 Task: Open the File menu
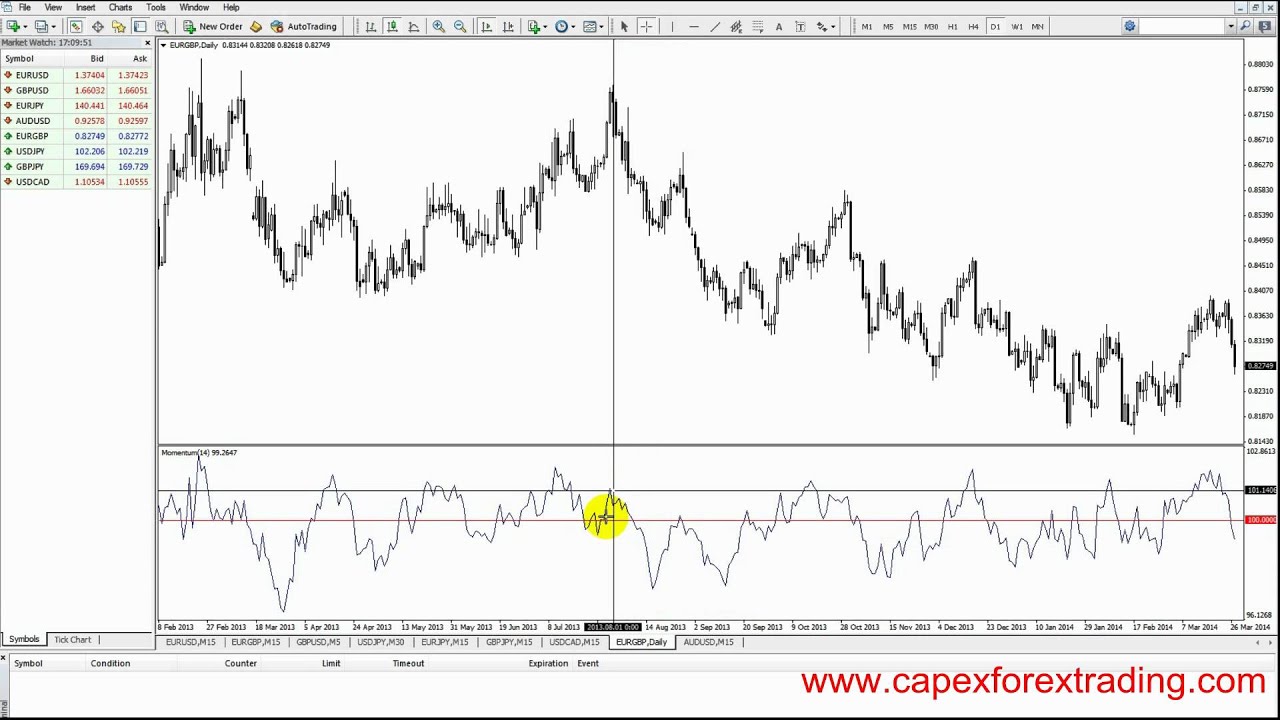(x=24, y=7)
